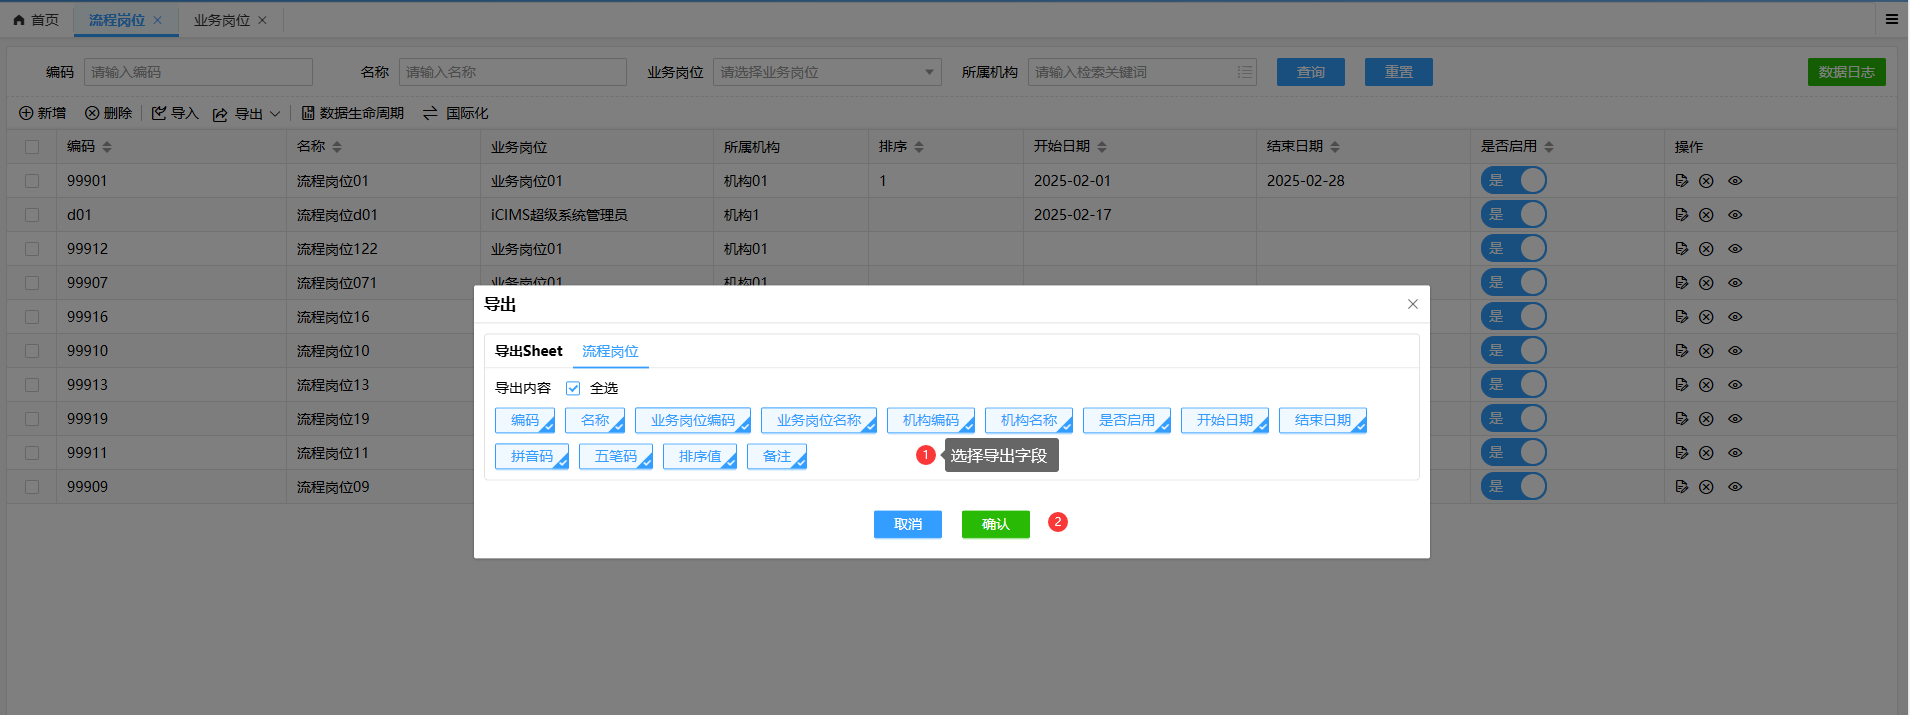Click the delete icon for row d01
Screen dimensions: 1910x715
click(1706, 215)
